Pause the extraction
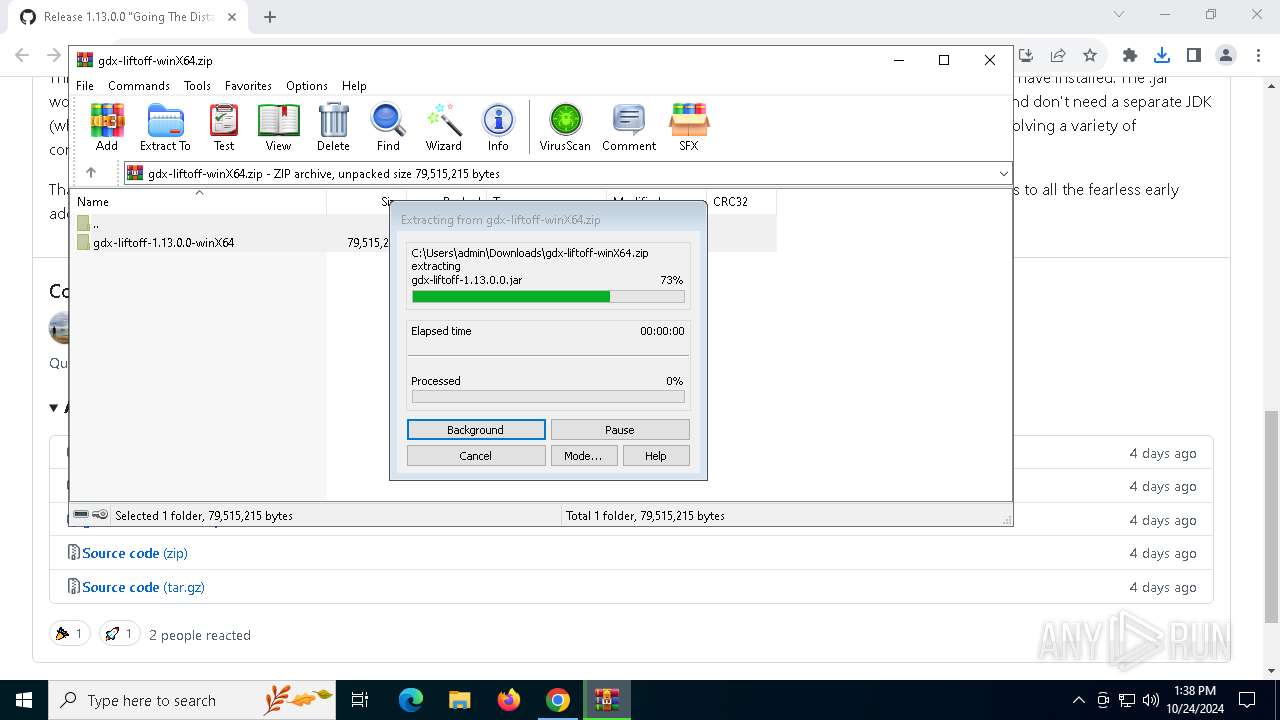 (x=620, y=429)
